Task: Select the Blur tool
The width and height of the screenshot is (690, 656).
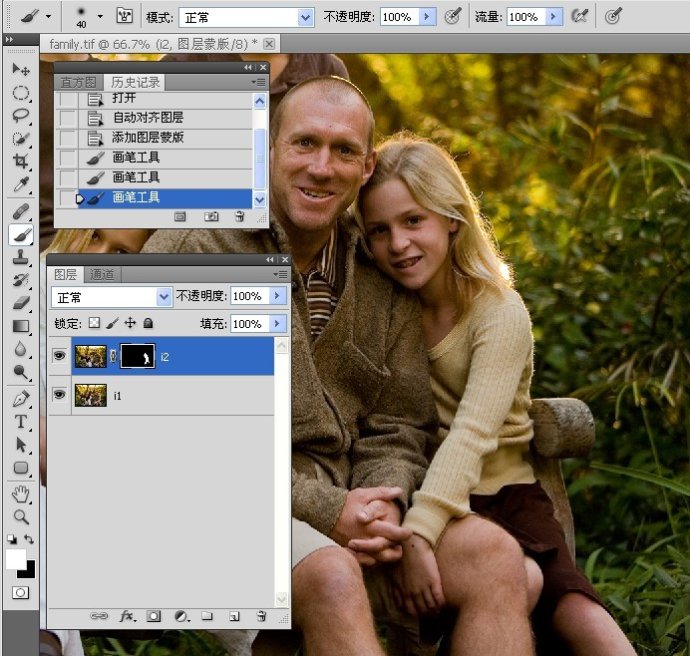Action: 21,349
